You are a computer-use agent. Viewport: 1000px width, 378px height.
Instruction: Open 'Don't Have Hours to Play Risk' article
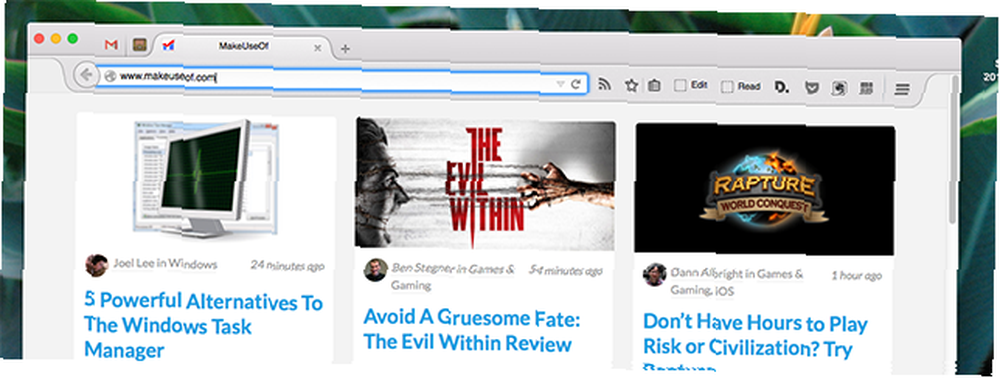[x=755, y=341]
